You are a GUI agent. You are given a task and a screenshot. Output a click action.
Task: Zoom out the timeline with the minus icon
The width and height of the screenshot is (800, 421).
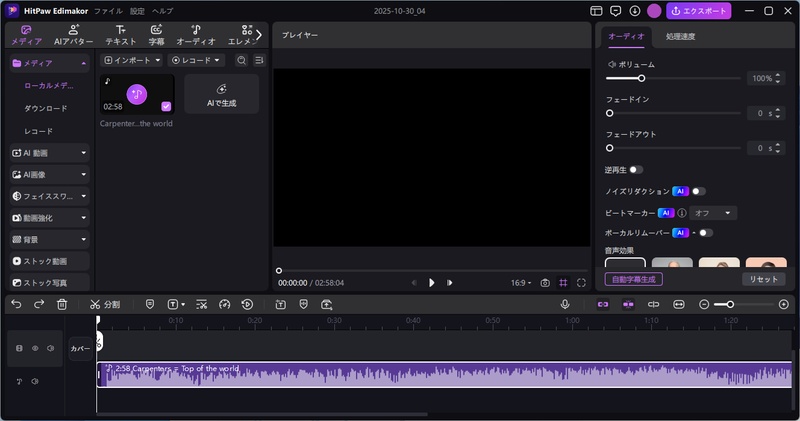pos(704,305)
